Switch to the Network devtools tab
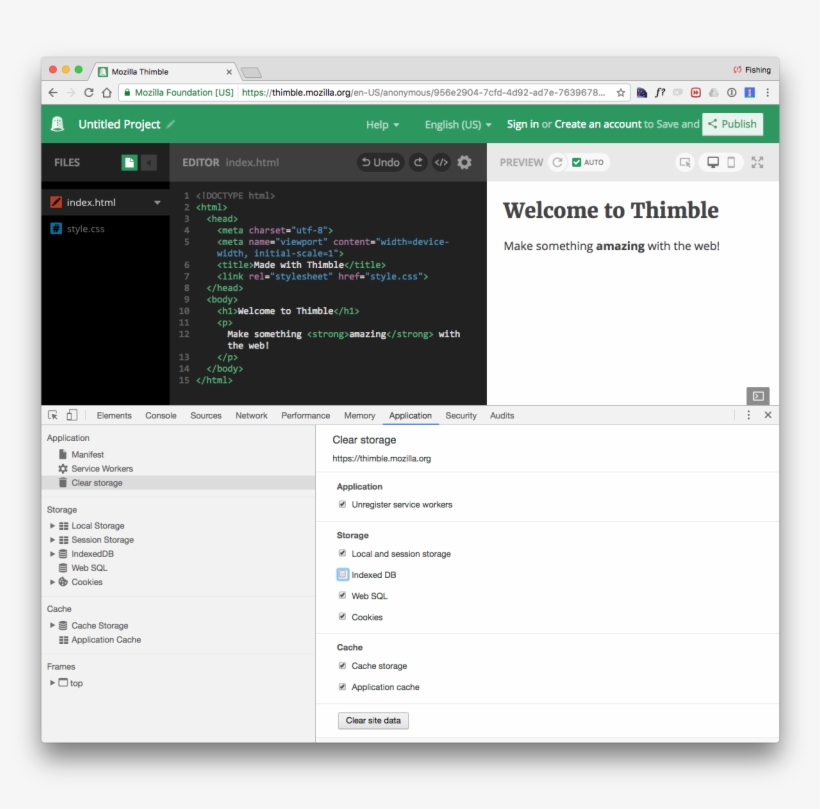The image size is (820, 809). click(251, 415)
